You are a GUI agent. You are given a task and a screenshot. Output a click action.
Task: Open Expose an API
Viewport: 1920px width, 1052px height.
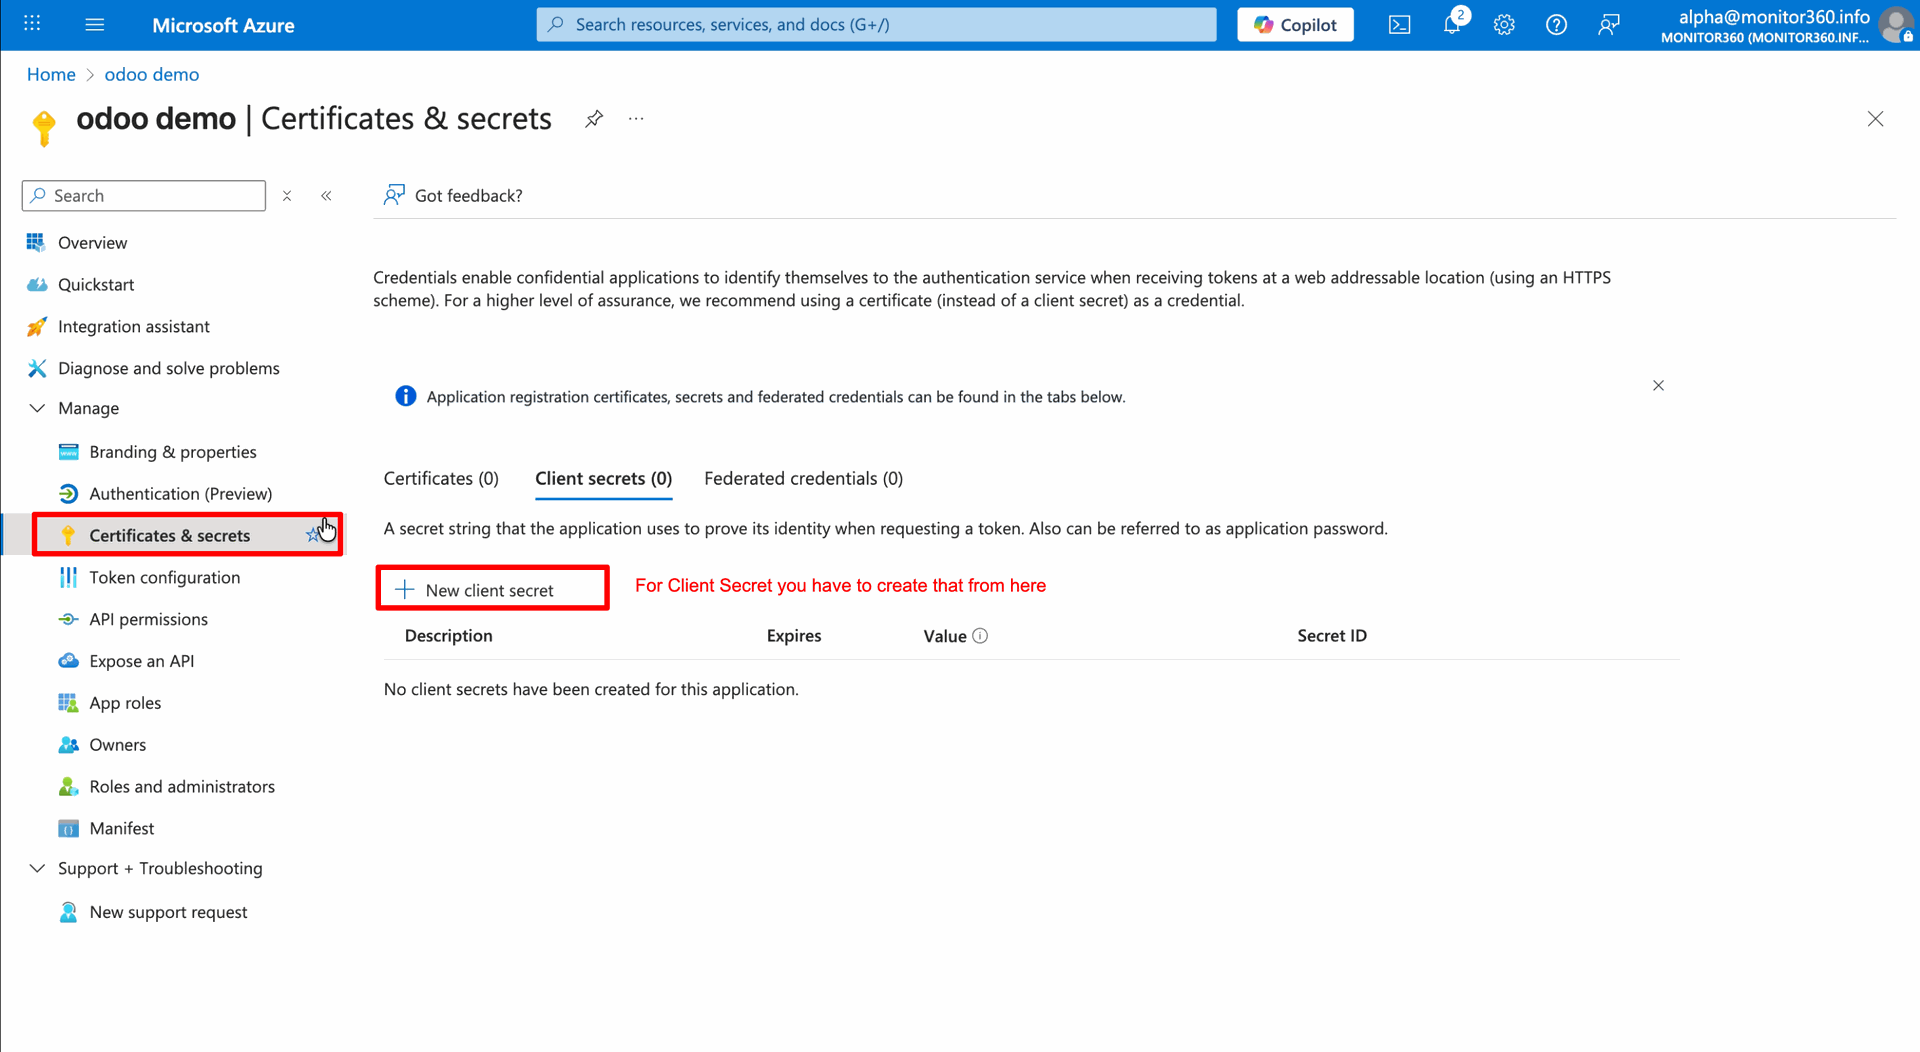[142, 662]
